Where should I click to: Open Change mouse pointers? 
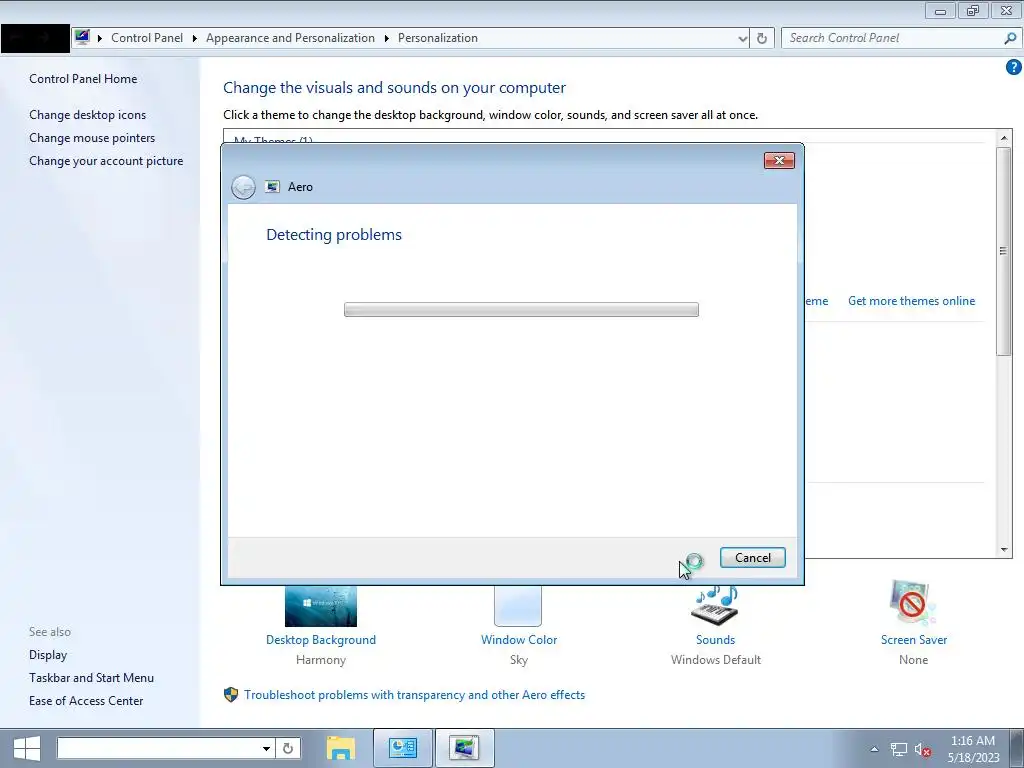click(92, 138)
